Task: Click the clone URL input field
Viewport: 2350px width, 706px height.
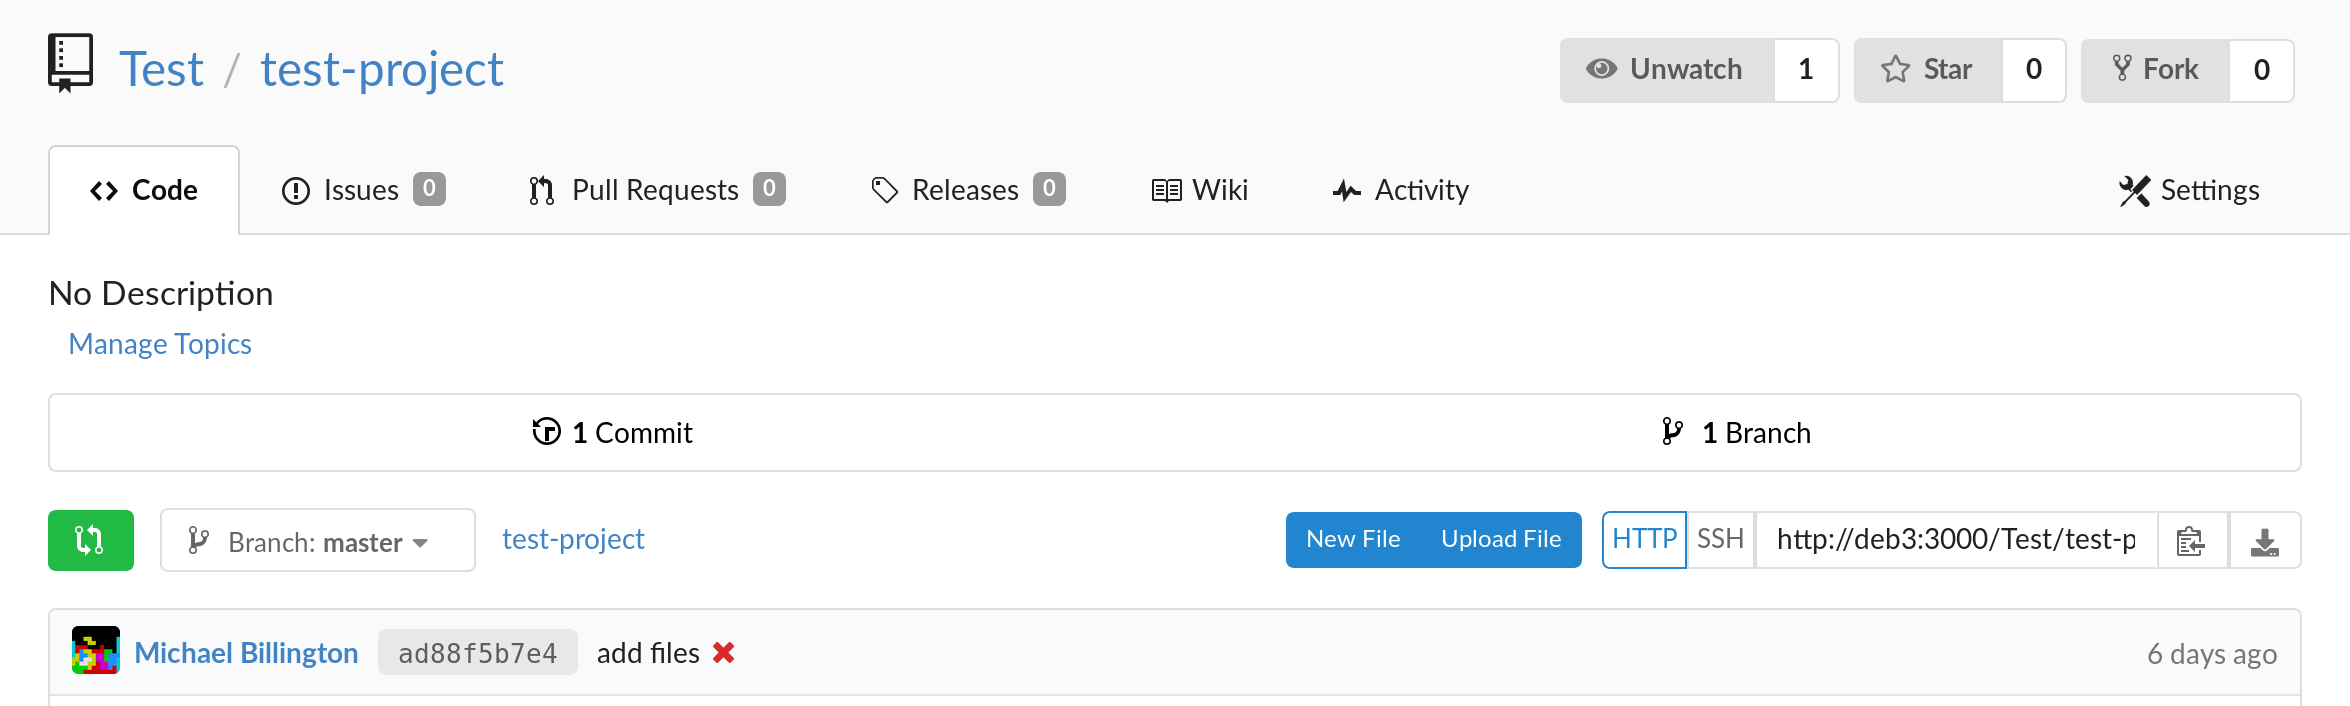Action: tap(1955, 540)
